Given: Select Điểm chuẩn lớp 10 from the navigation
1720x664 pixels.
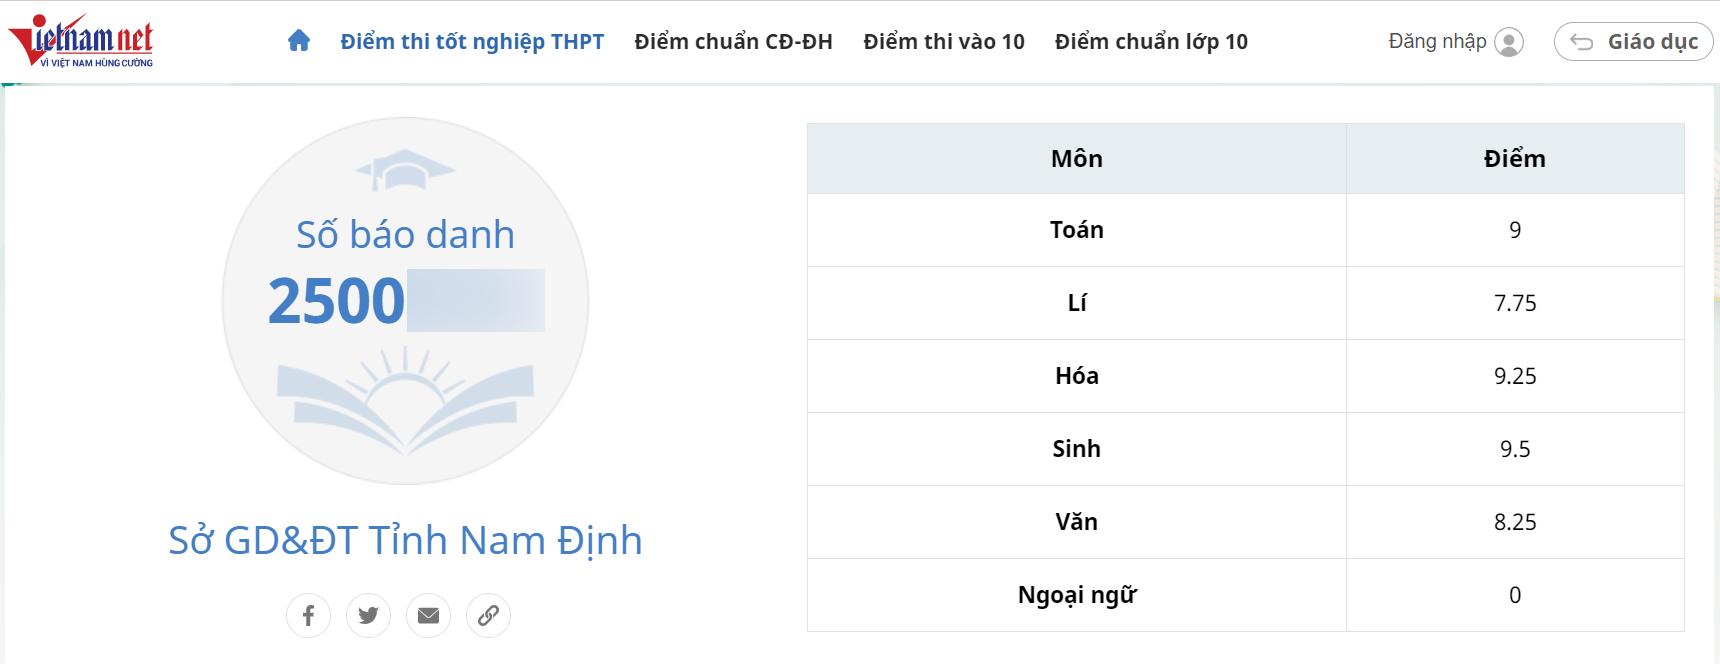Looking at the screenshot, I should 1150,41.
